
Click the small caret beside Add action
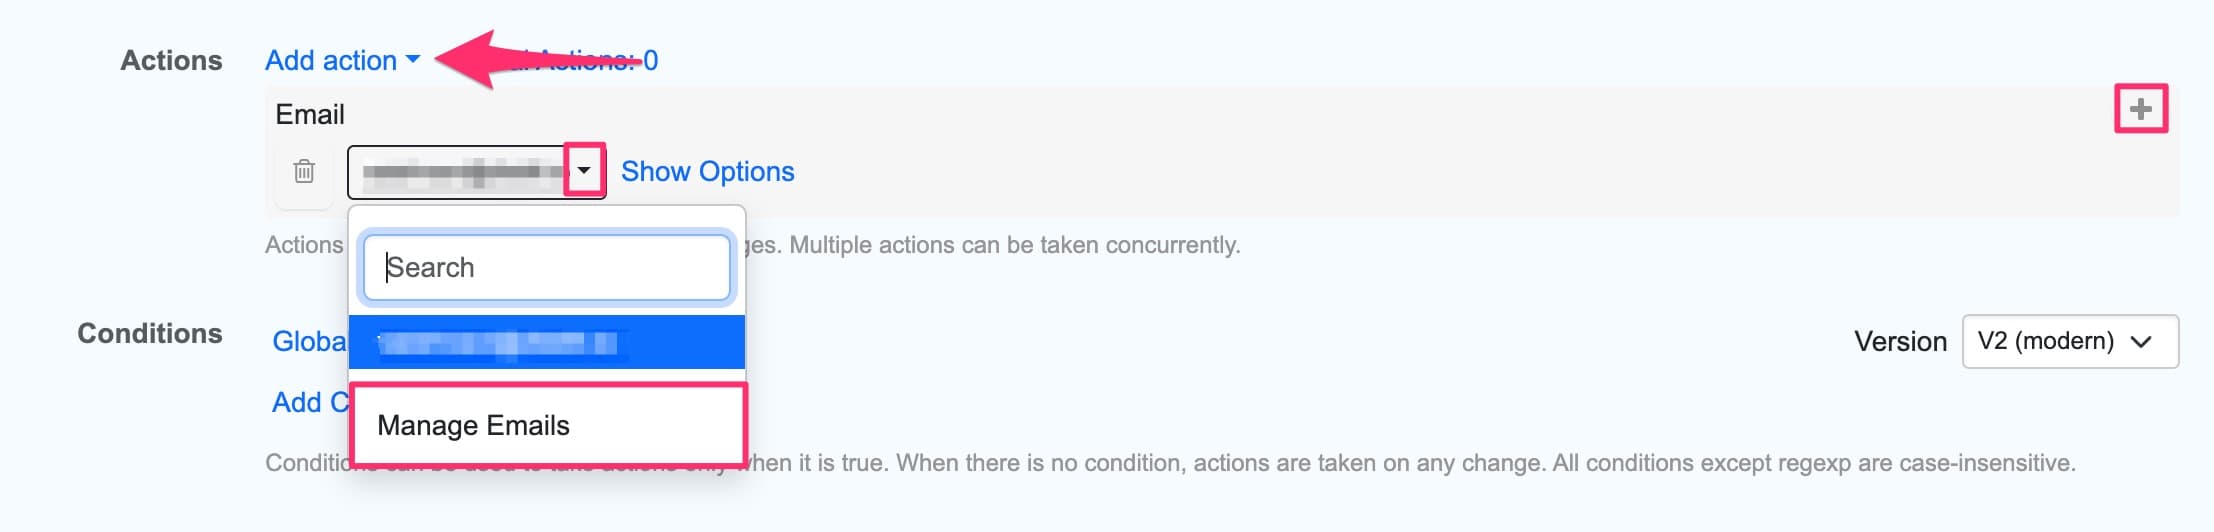(x=413, y=61)
